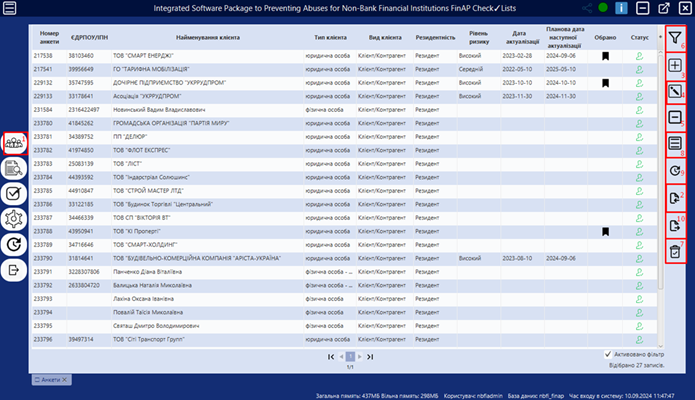Open the blue info icon
The height and width of the screenshot is (400, 695).
pyautogui.click(x=621, y=8)
